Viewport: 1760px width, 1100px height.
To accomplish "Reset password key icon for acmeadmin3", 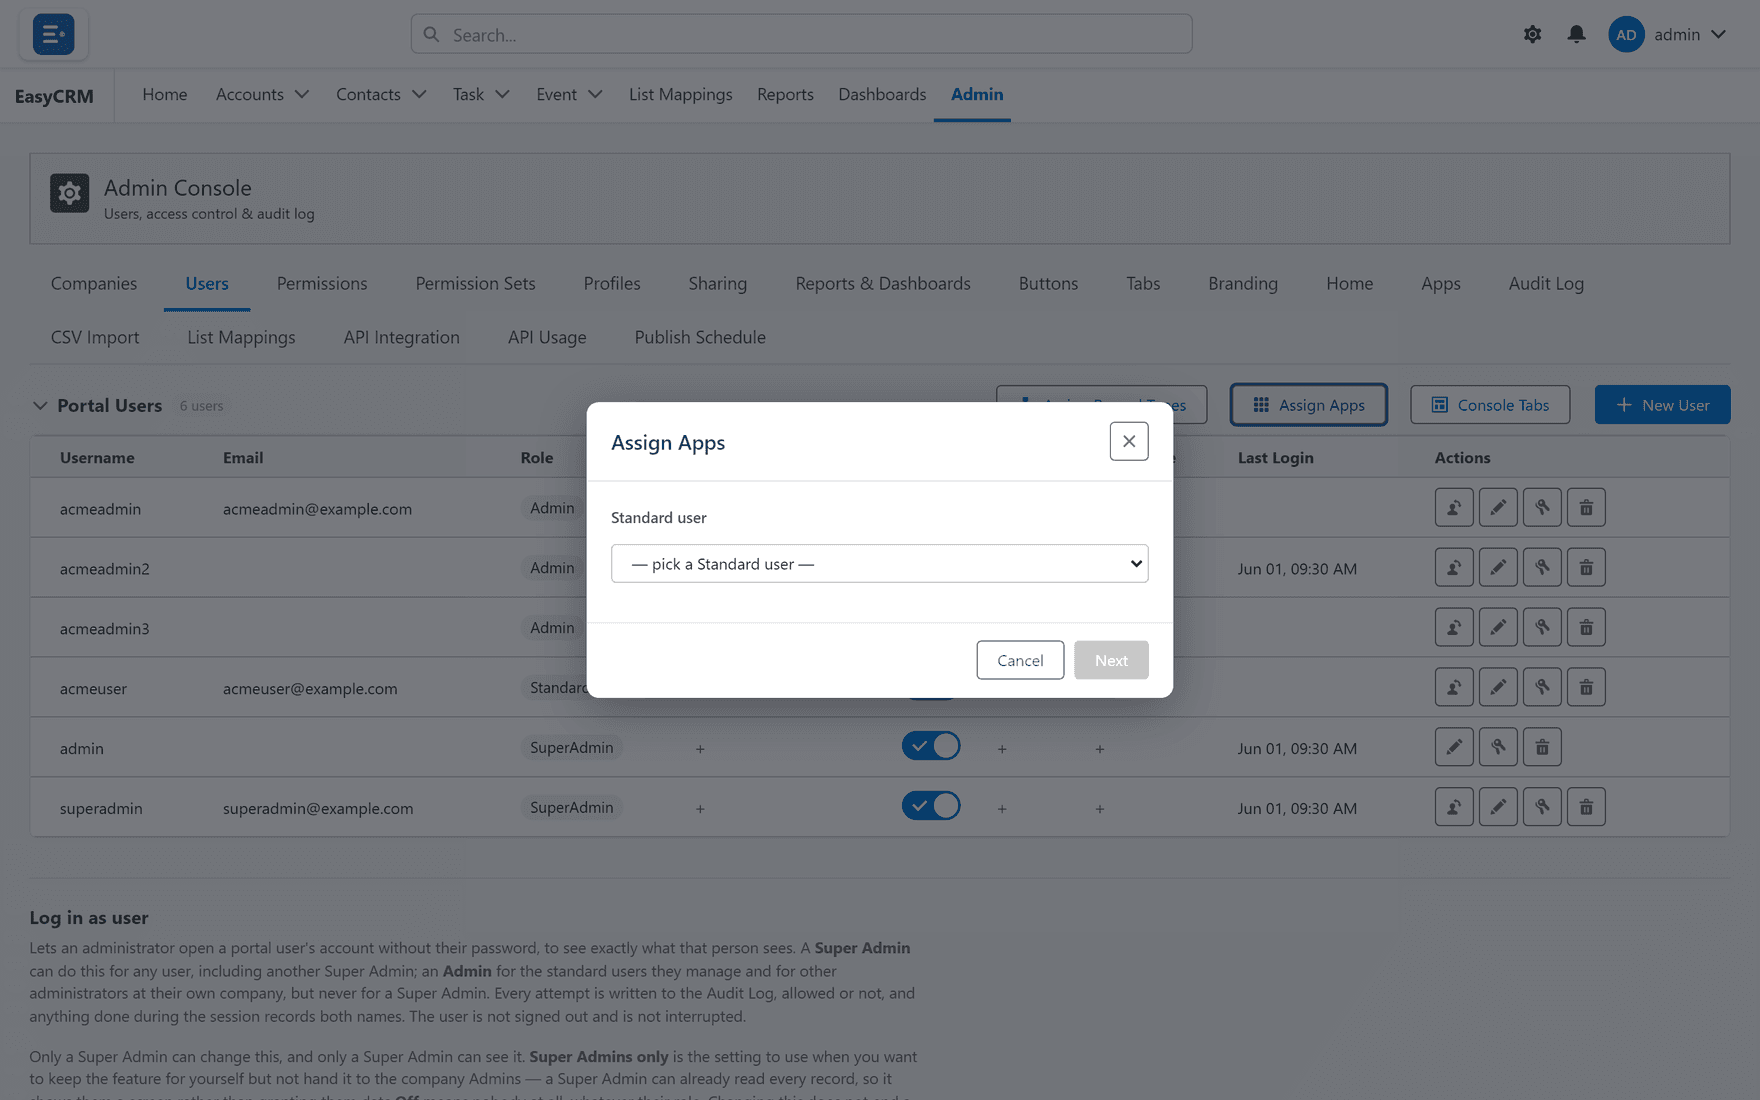I will pyautogui.click(x=1542, y=627).
